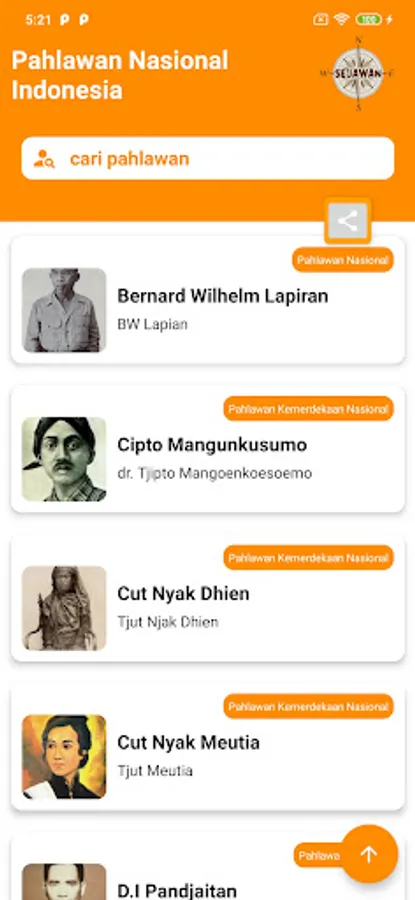Viewport: 415px width, 900px height.
Task: Open Cipto Mangunkusumo portrait thumbnail
Action: tap(64, 459)
